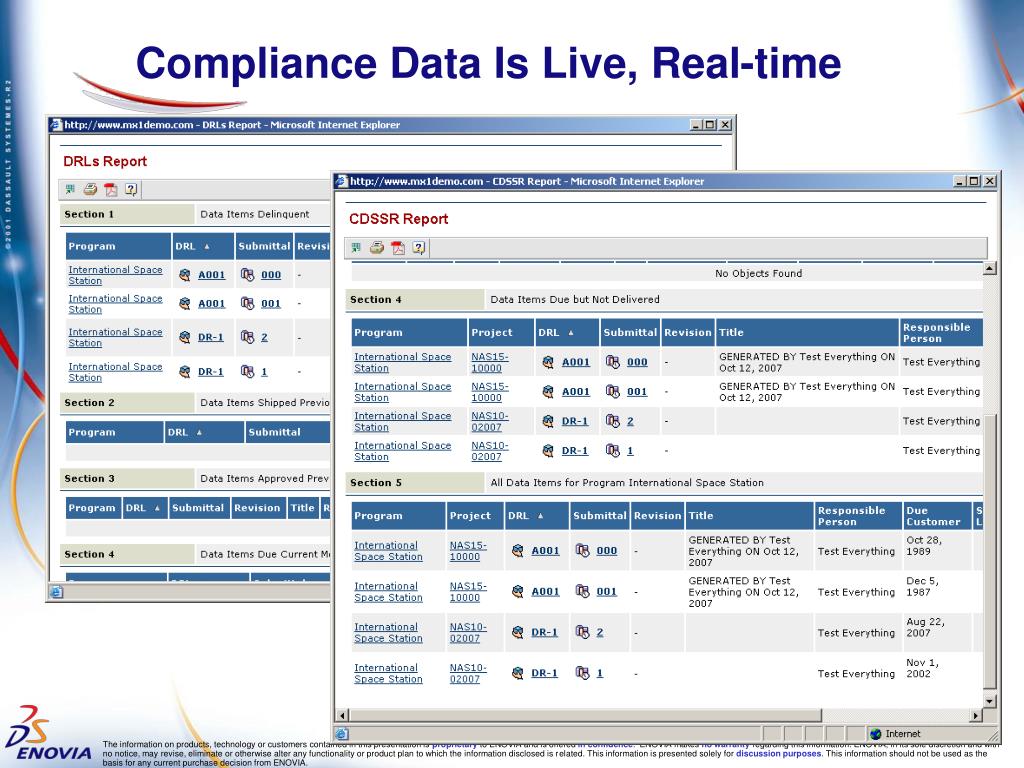Viewport: 1024px width, 768px height.
Task: Click the Internet zone globe icon in status bar
Action: pos(876,734)
